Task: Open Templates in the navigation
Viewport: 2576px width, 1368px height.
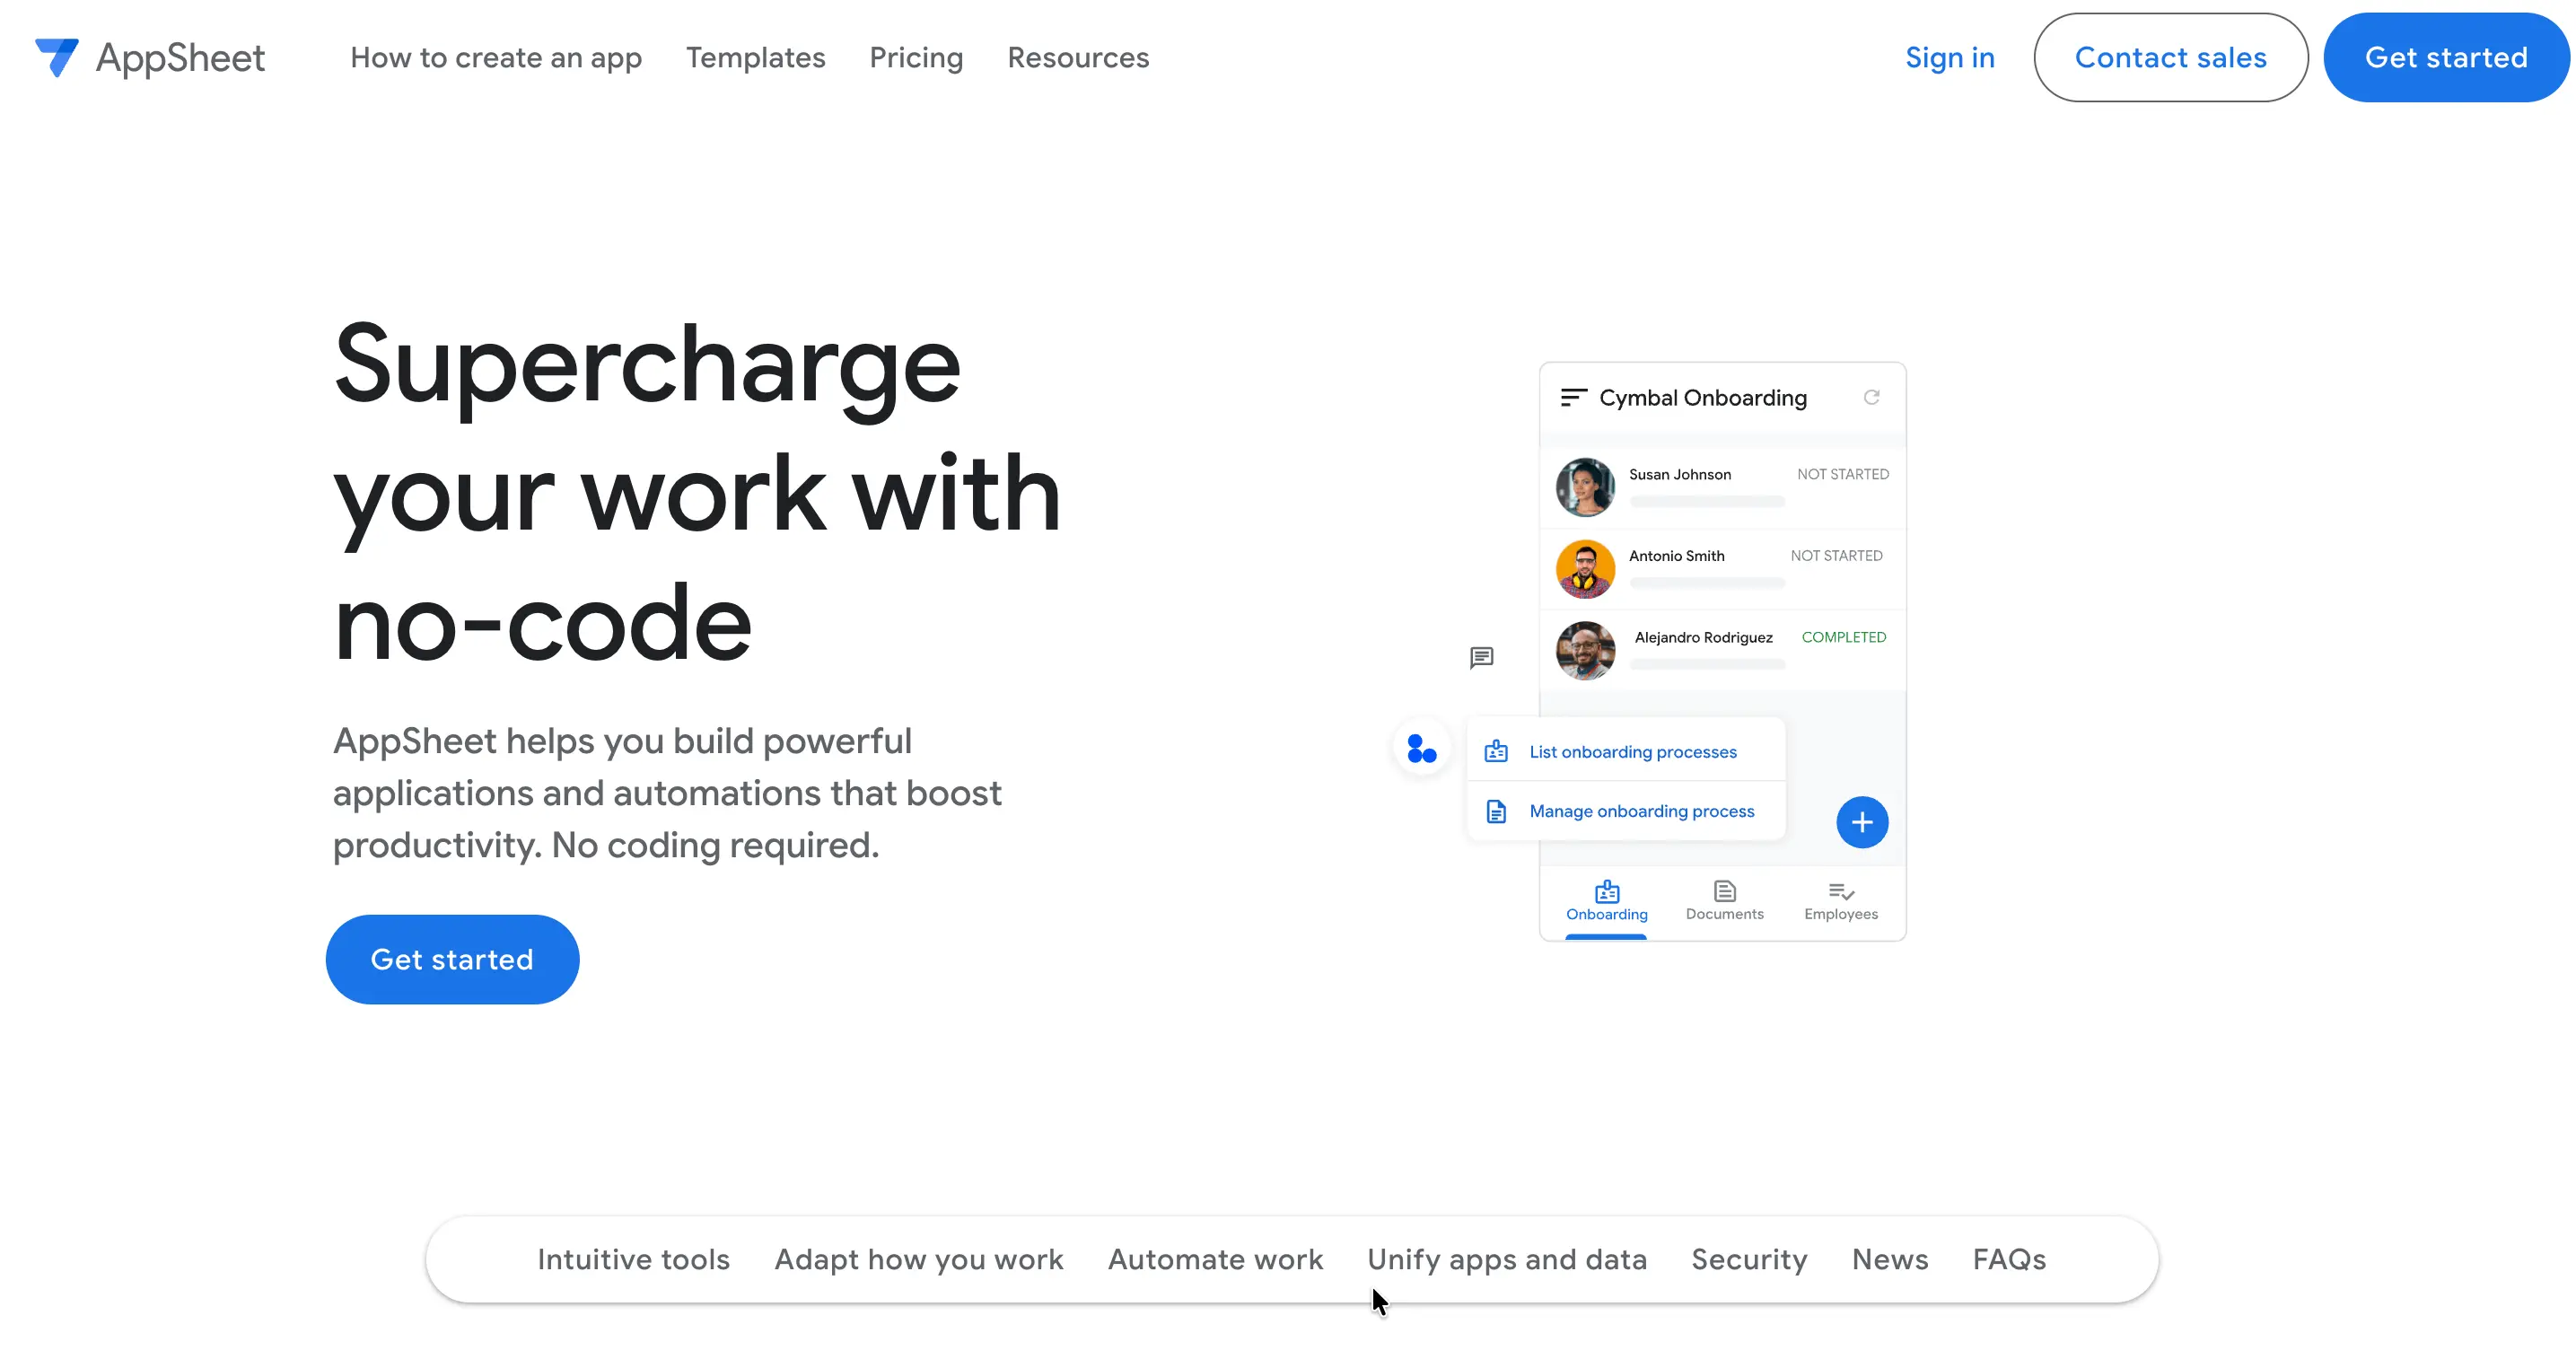Action: [x=755, y=57]
